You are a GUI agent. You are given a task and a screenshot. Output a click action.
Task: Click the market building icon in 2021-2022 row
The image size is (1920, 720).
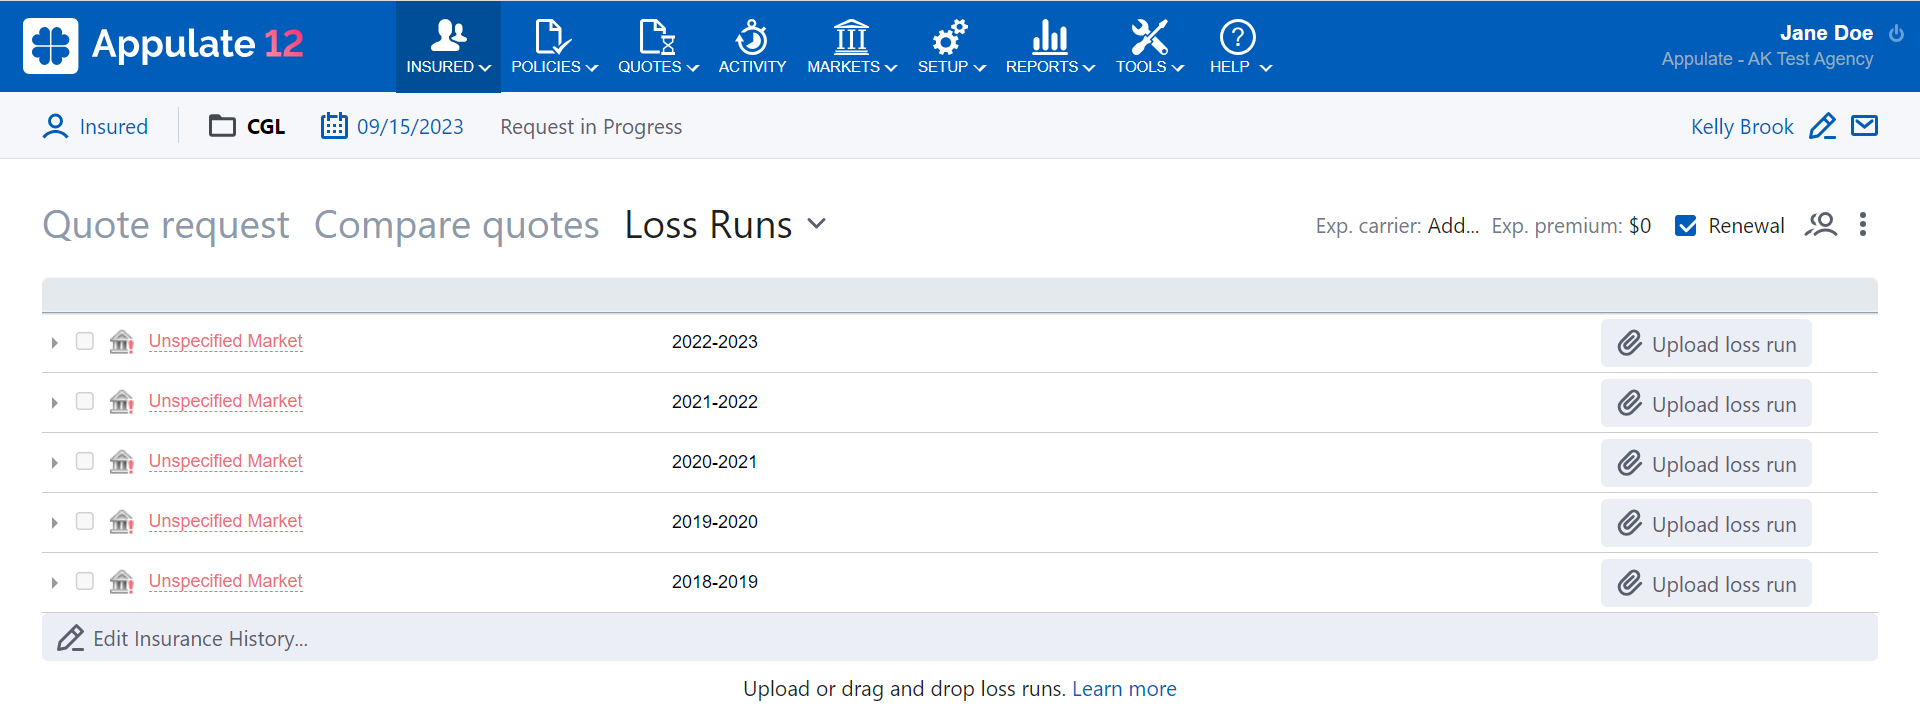coord(122,401)
